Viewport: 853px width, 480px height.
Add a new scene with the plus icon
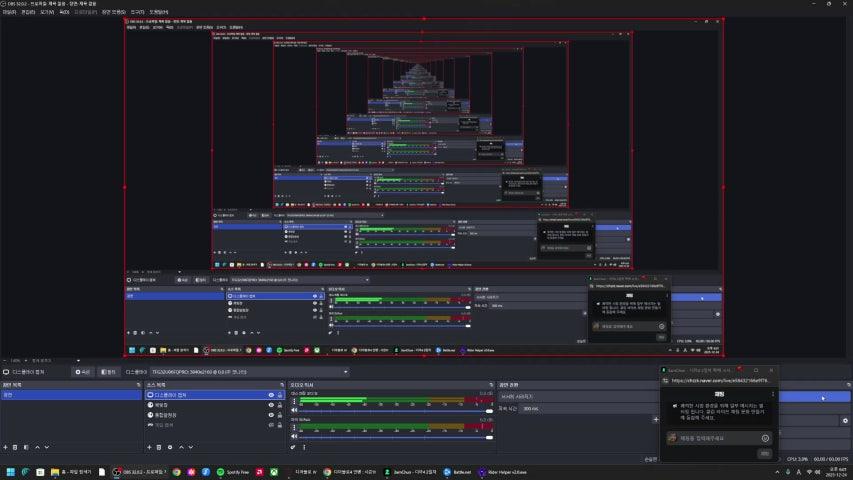pyautogui.click(x=5, y=447)
